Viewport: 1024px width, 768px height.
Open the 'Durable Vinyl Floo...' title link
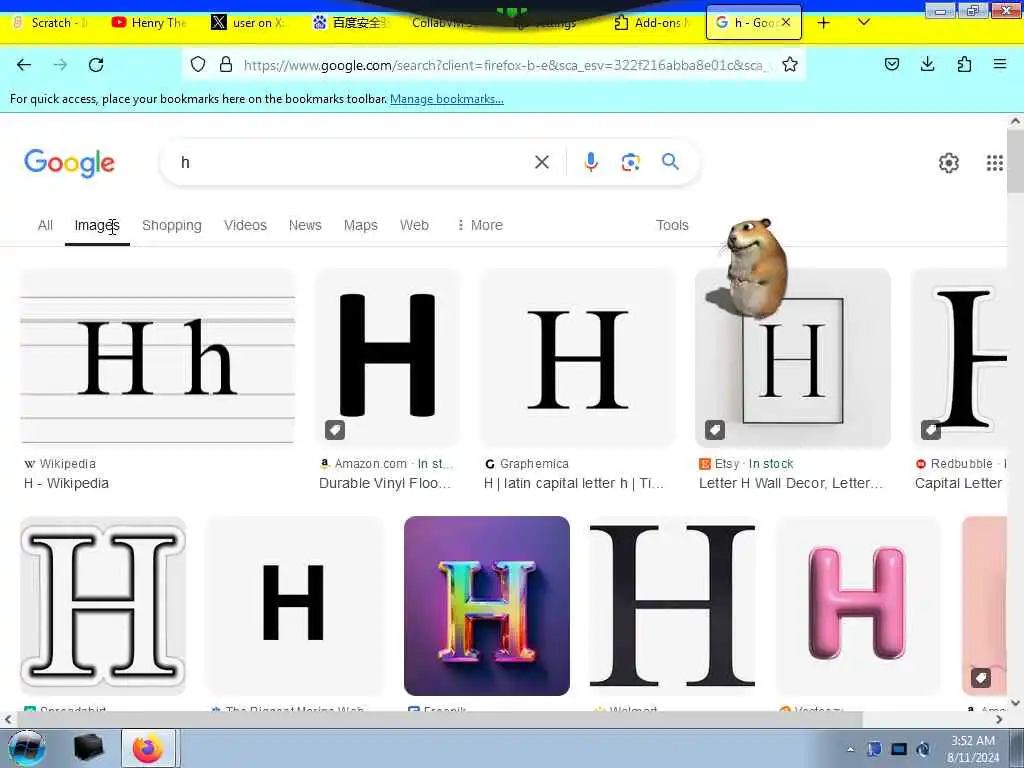[x=385, y=483]
